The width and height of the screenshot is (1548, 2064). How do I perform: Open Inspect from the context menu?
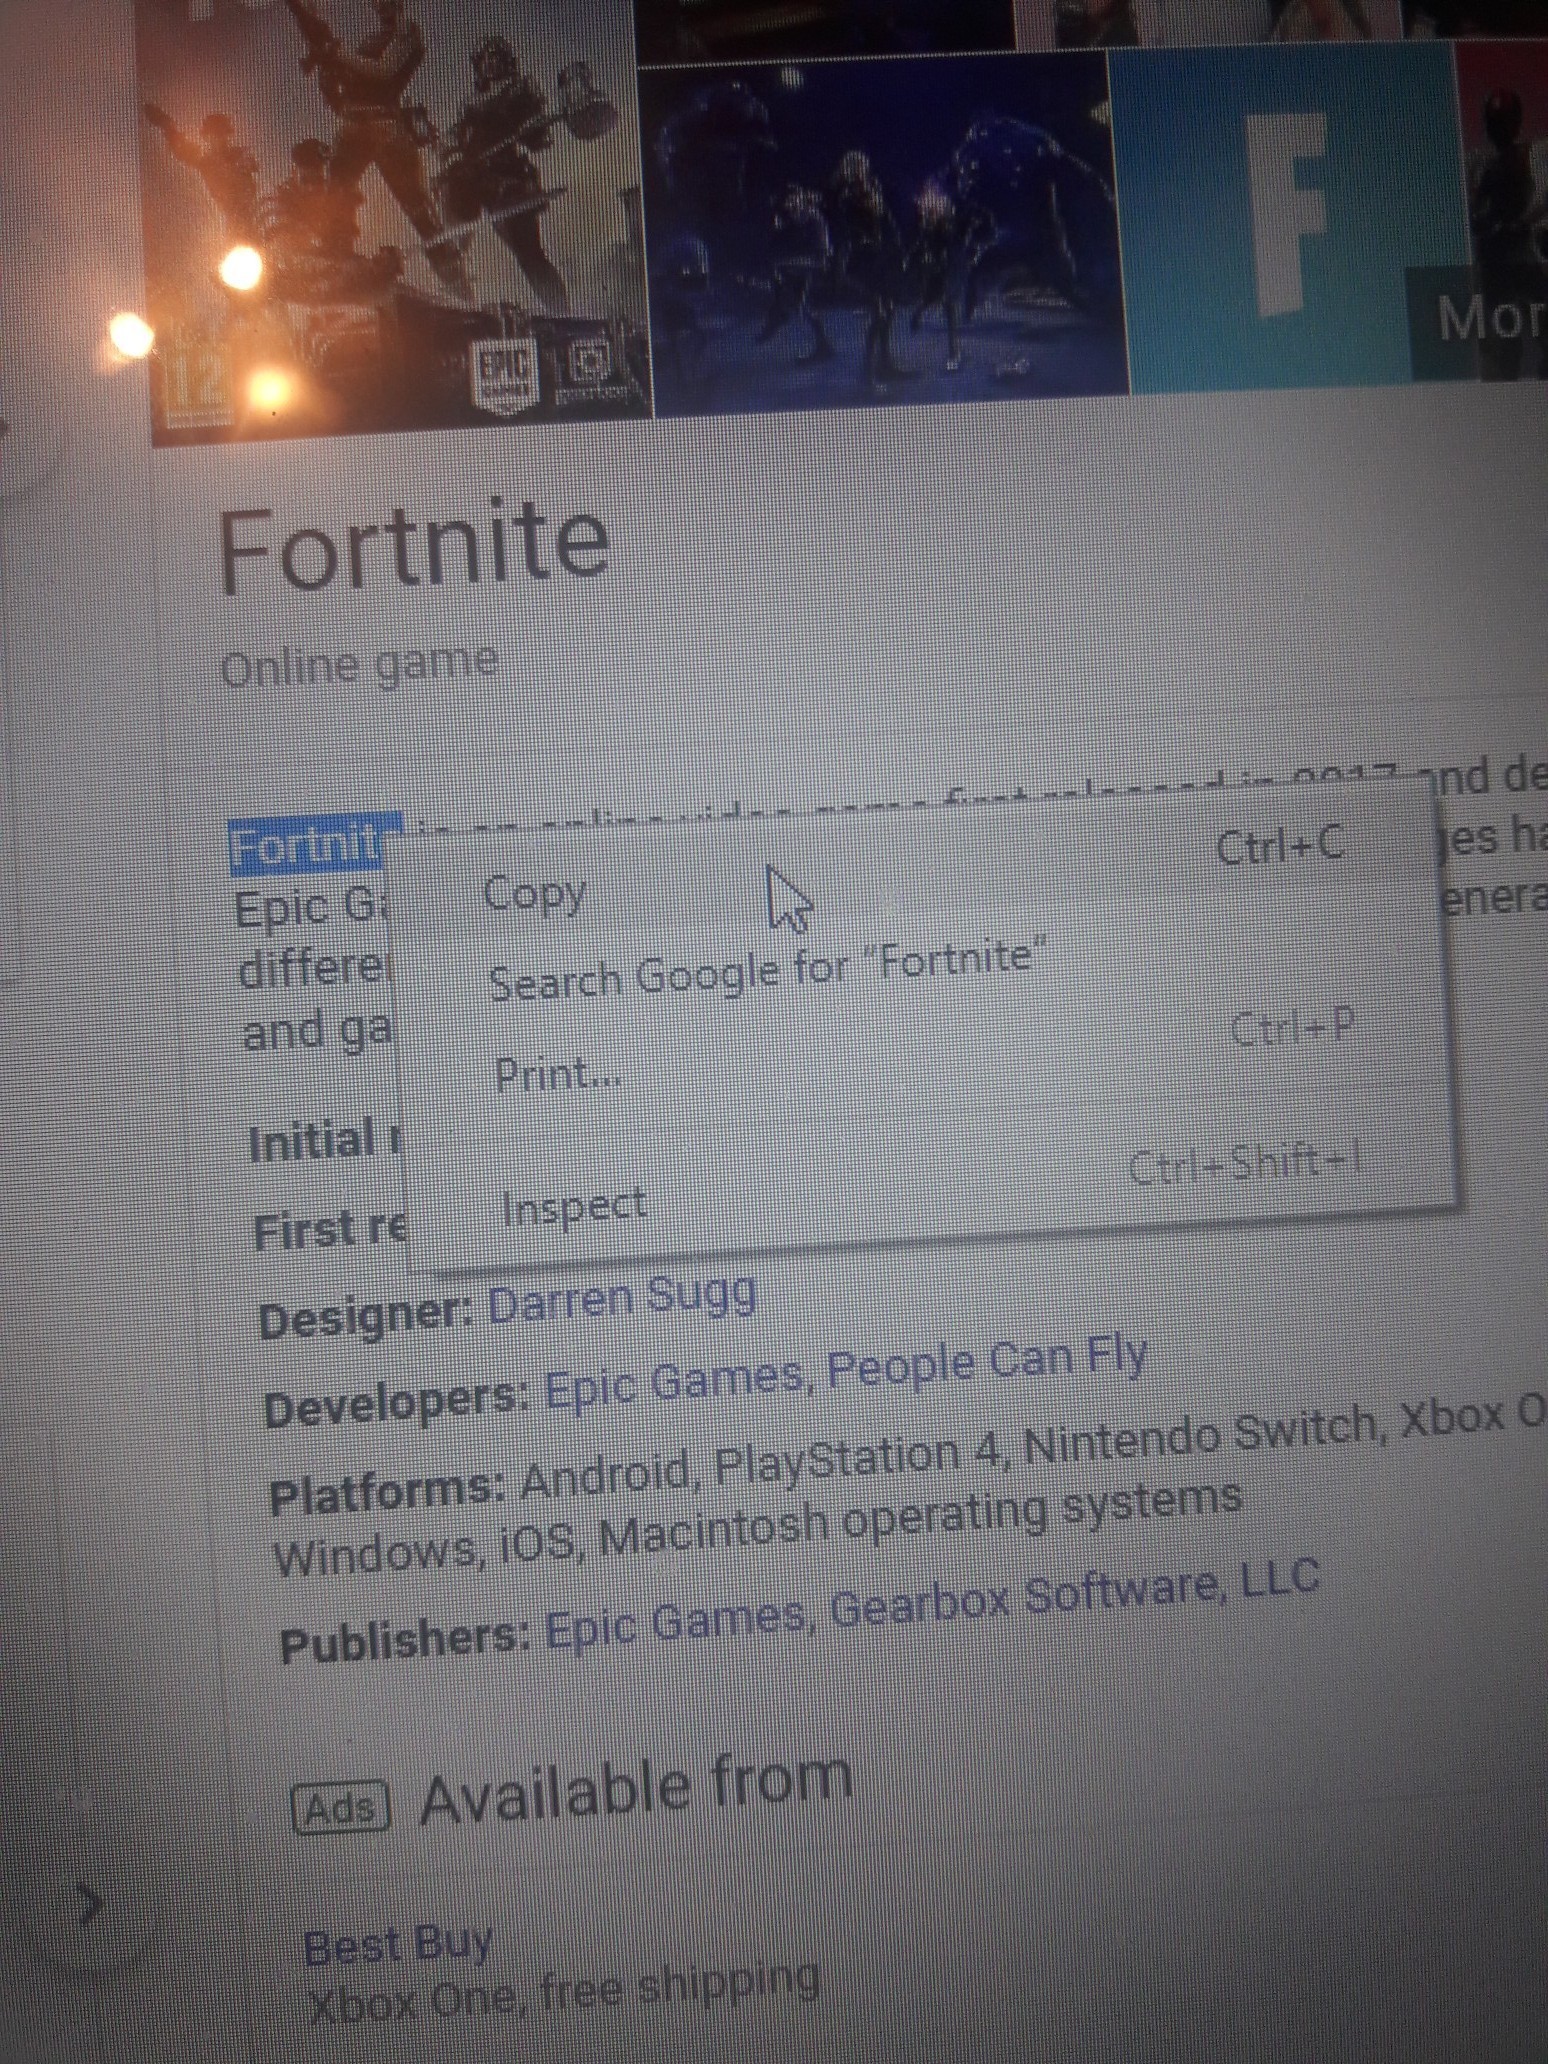[x=930, y=1185]
